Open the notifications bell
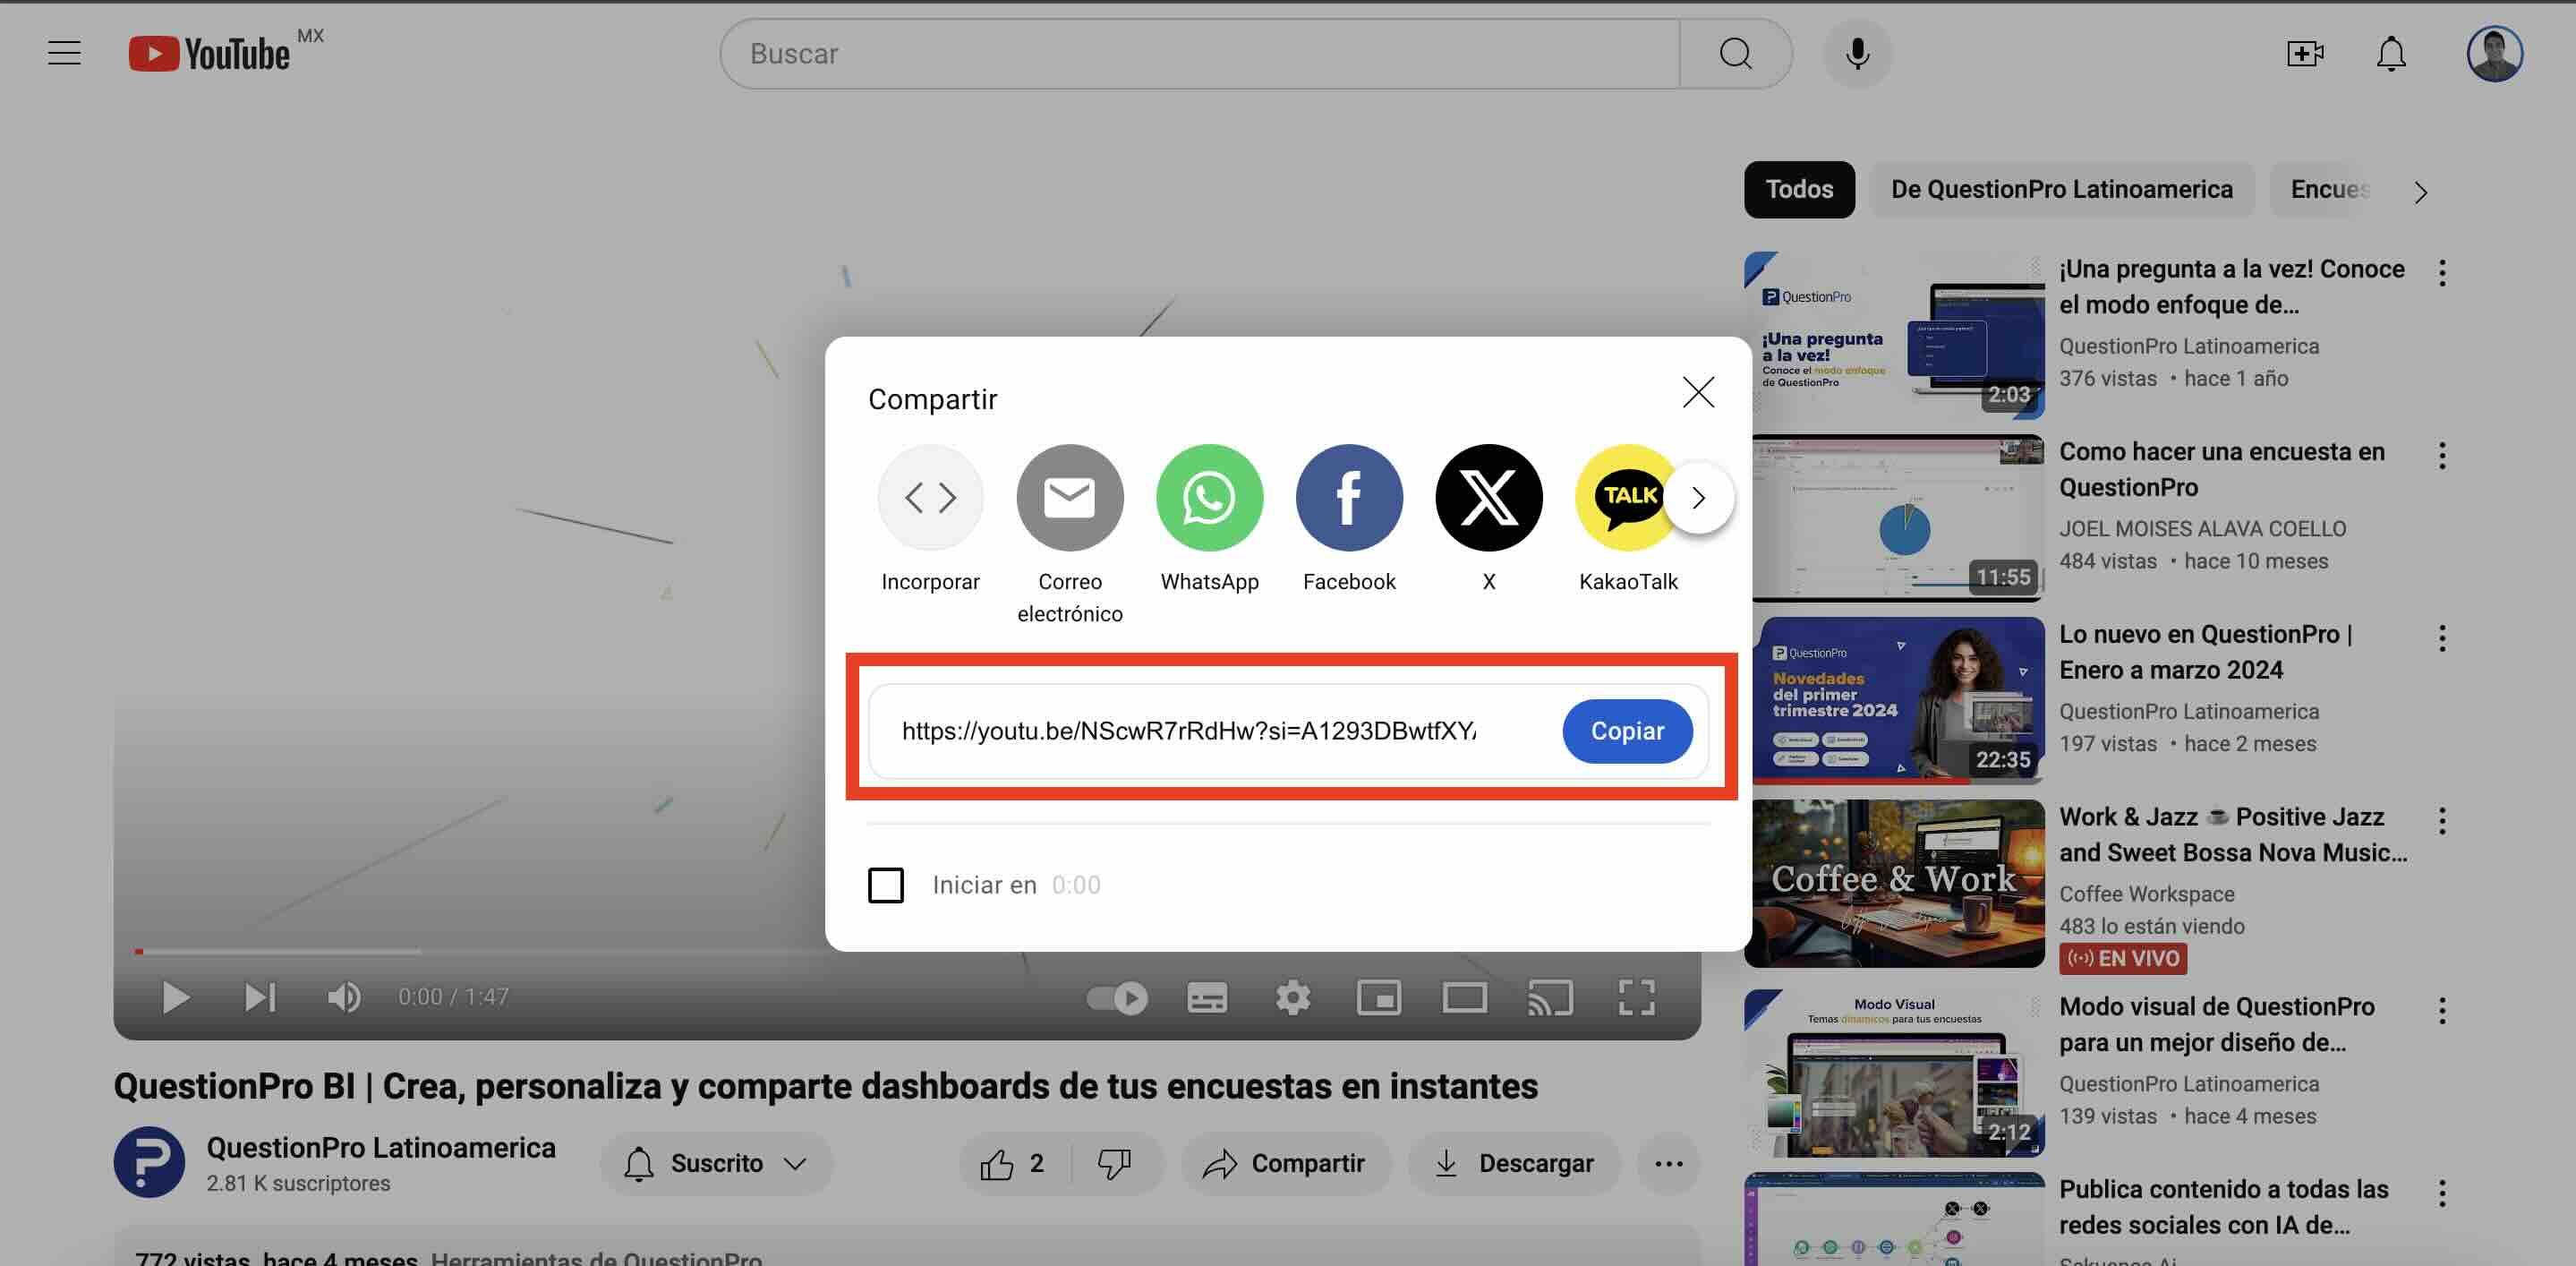2576x1266 pixels. pyautogui.click(x=2391, y=54)
